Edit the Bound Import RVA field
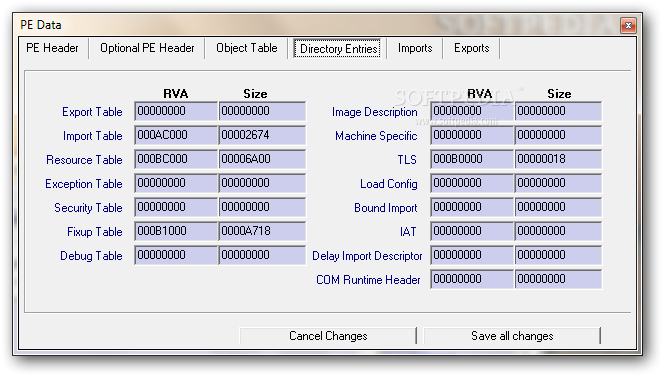The width and height of the screenshot is (663, 376). tap(472, 208)
